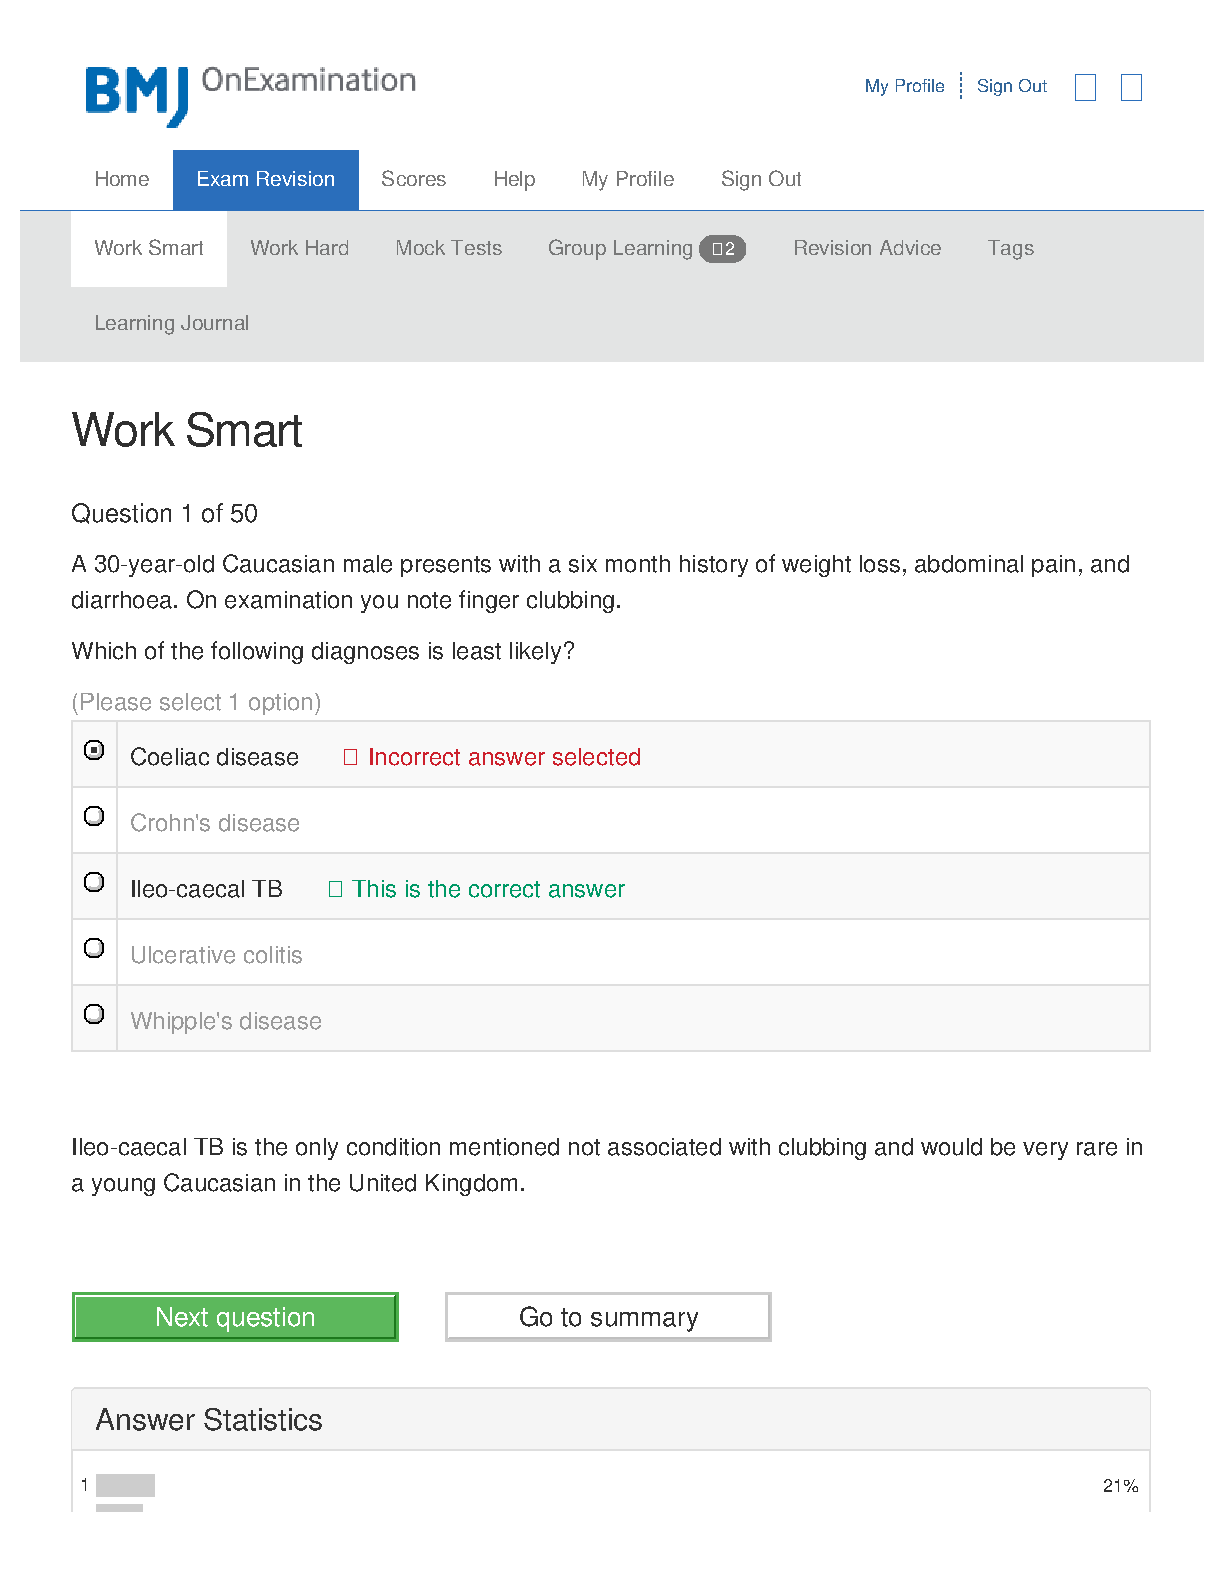Click the rightmost square icon in header

(1131, 88)
